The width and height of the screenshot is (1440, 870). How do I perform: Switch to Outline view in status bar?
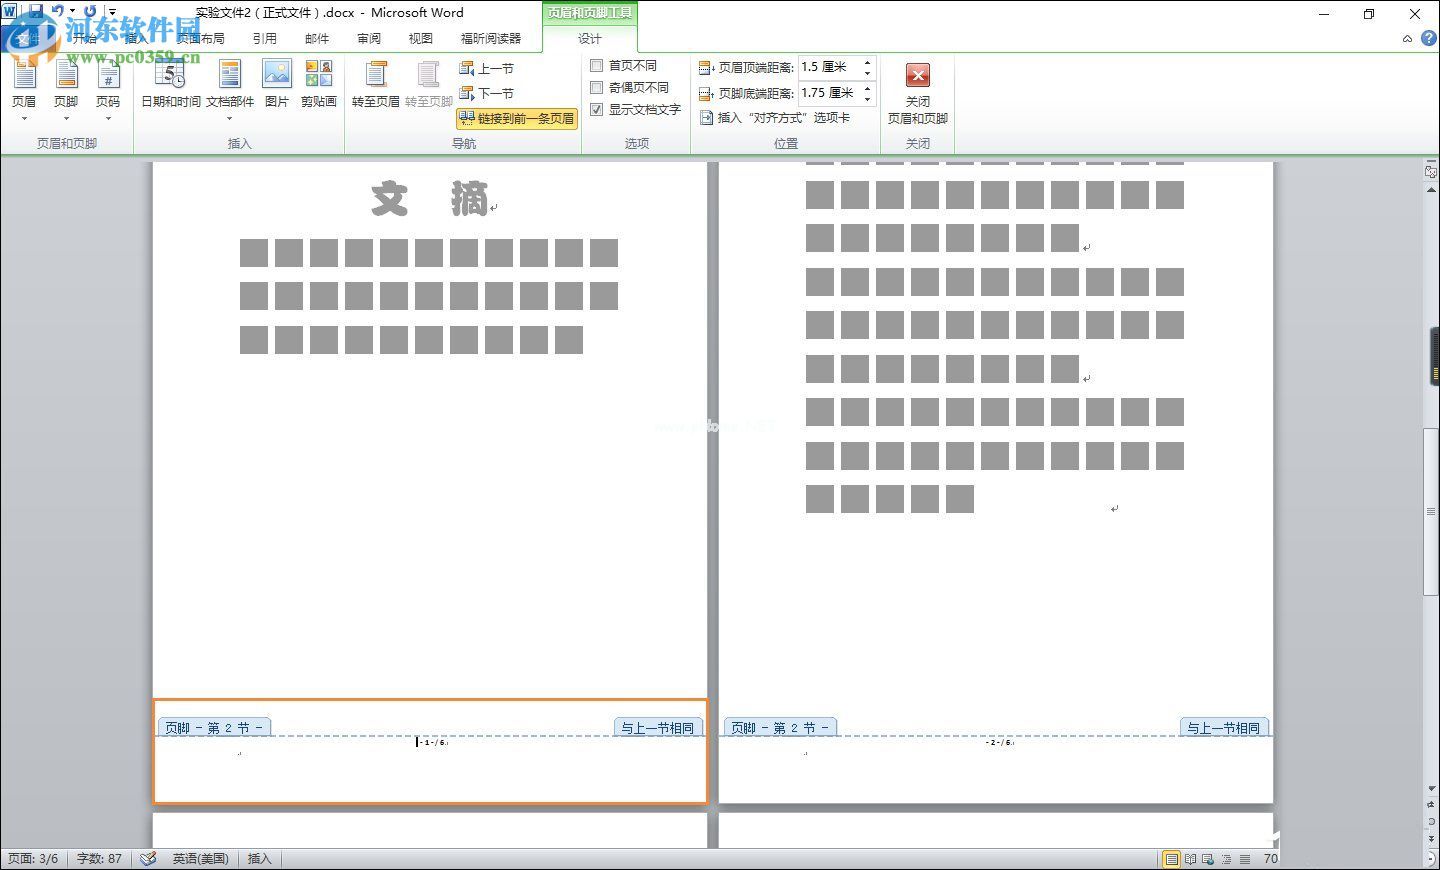(x=1226, y=859)
